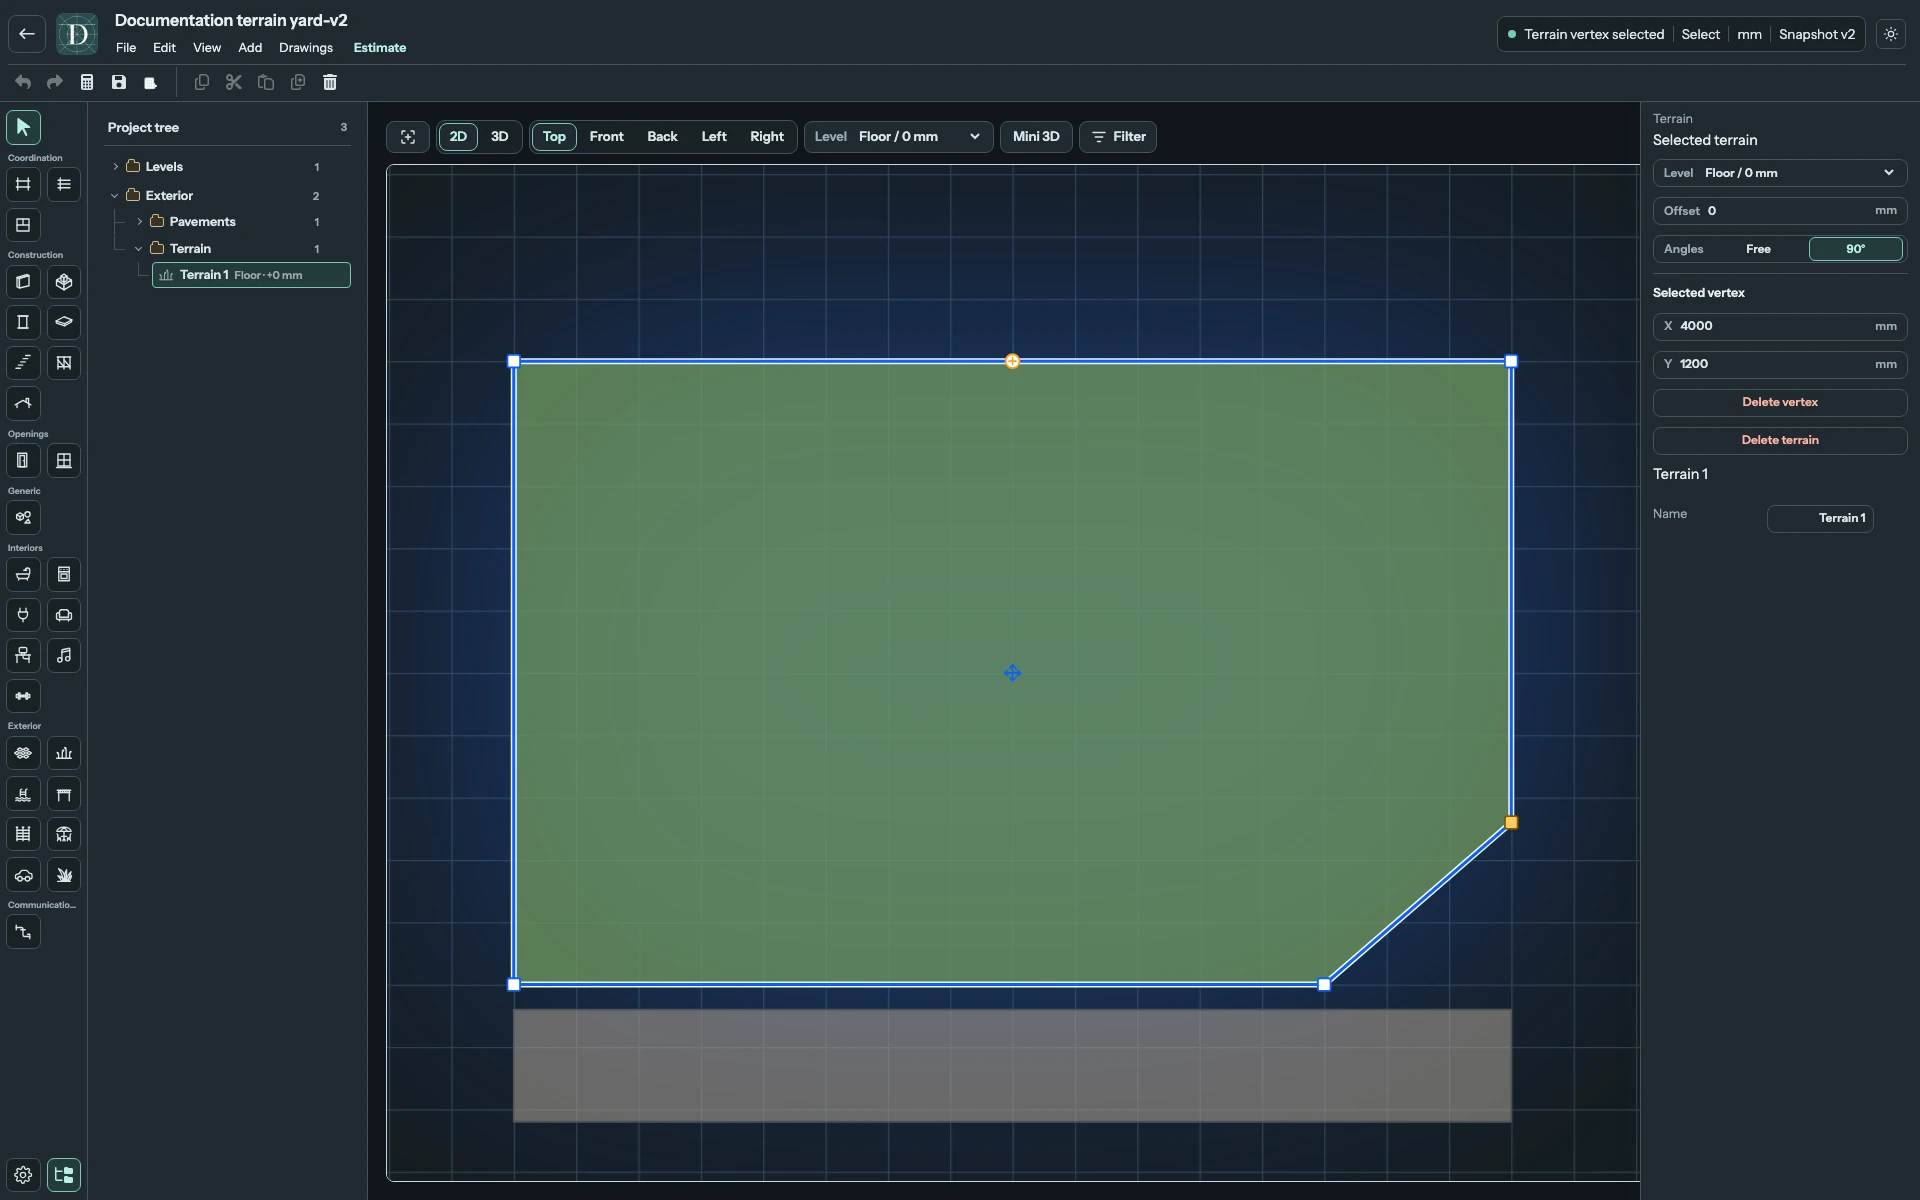Screen dimensions: 1920x1200
Task: Open the Drawings menu
Action: [306, 48]
